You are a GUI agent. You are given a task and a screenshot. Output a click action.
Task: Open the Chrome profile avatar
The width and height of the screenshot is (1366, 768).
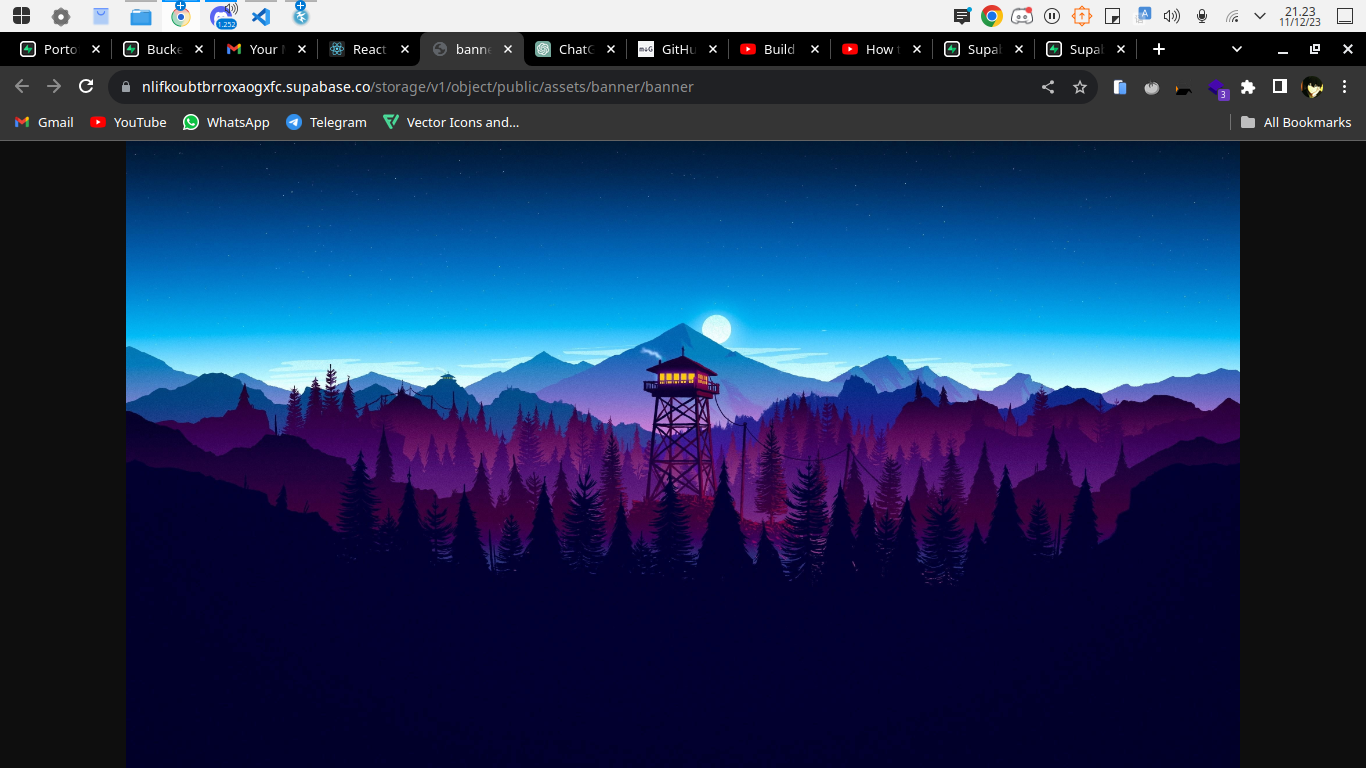[1312, 87]
